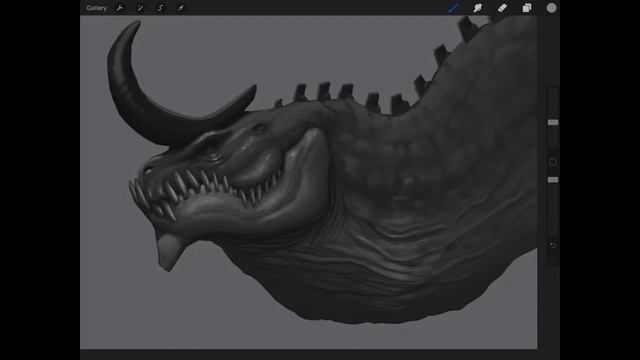Click the brush size slider handle
The width and height of the screenshot is (640, 360).
coord(553,122)
